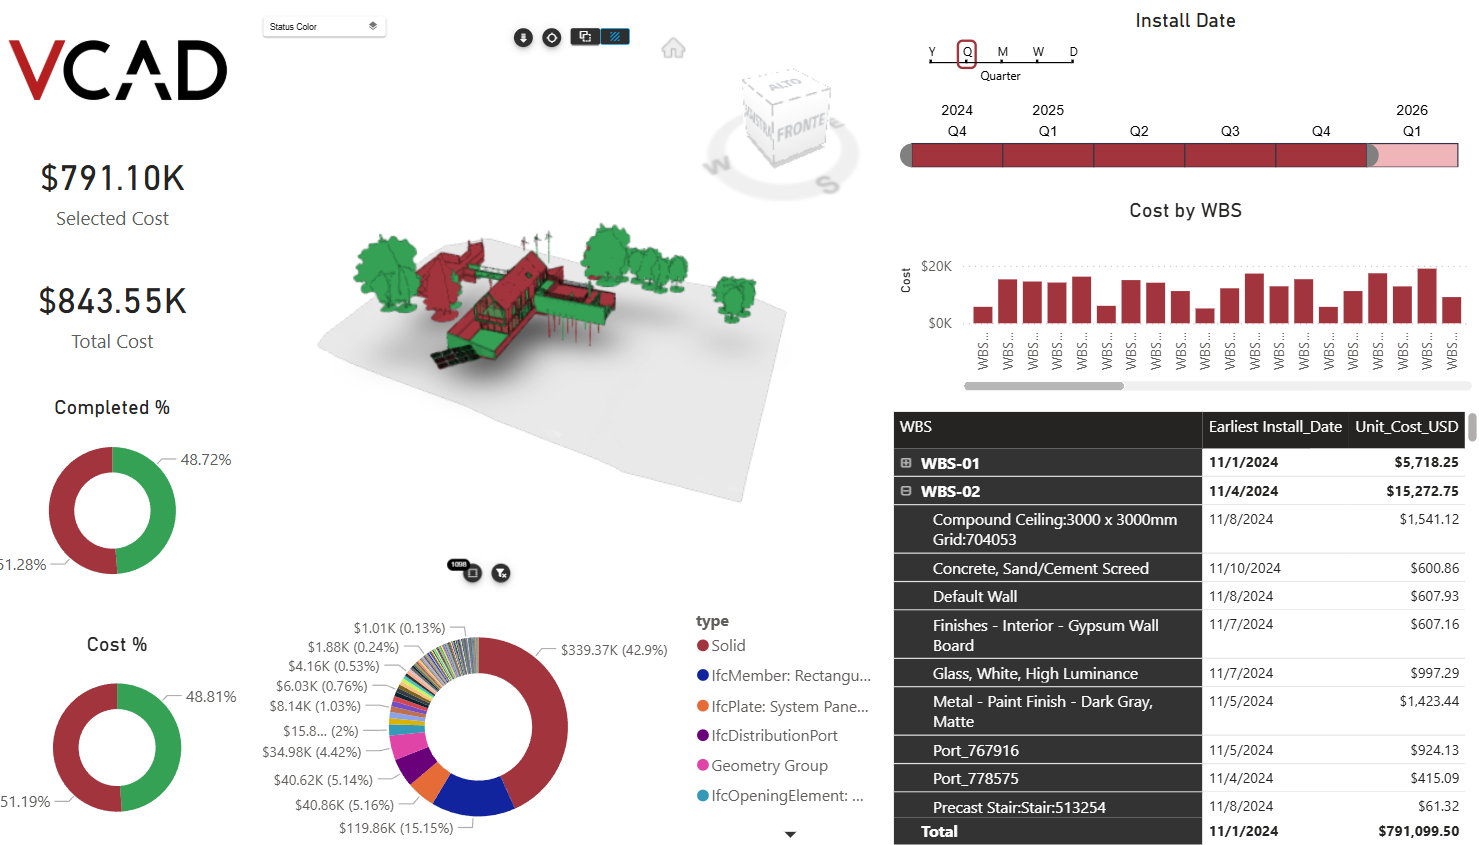Click the download arrow icon above the 3D viewer

coord(523,38)
